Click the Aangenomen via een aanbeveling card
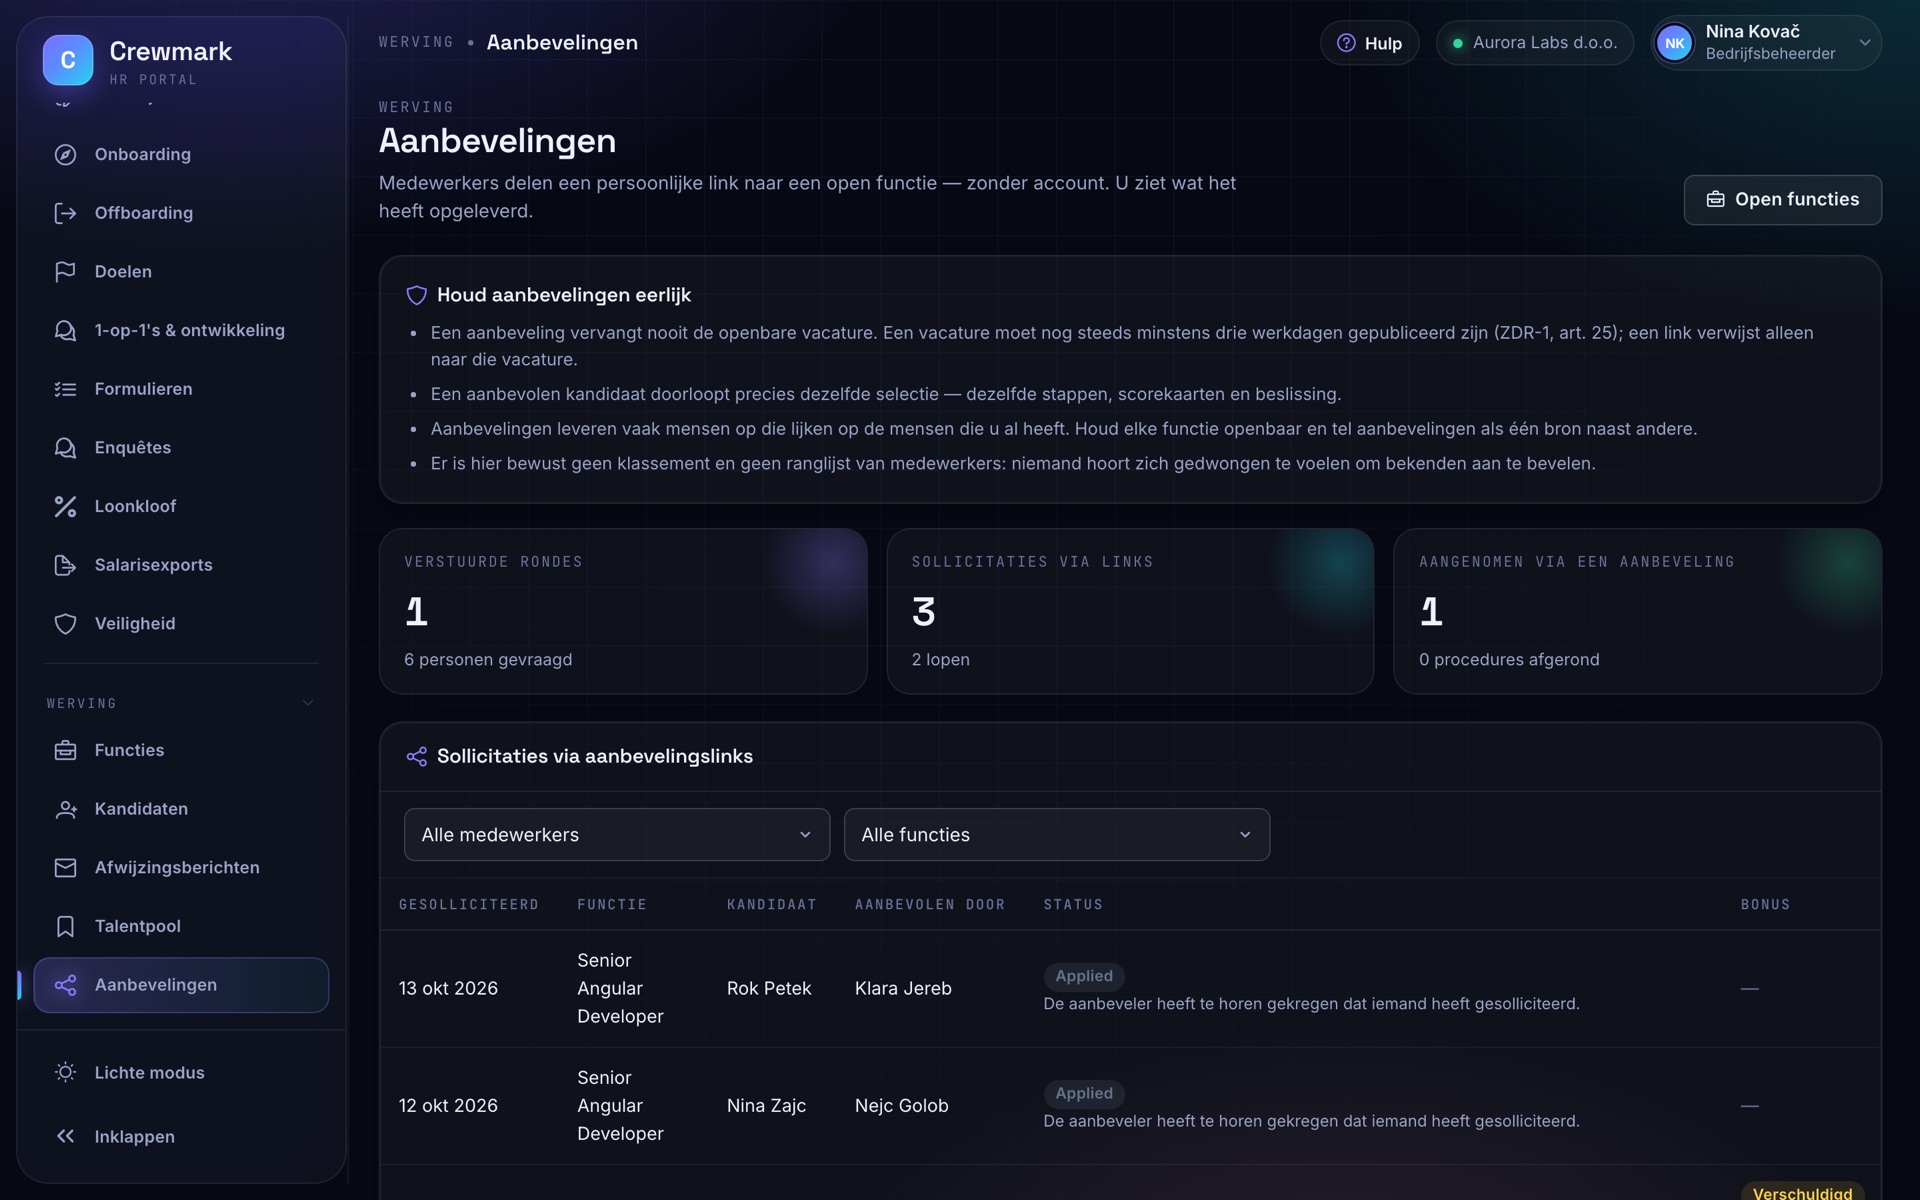 click(x=1637, y=611)
